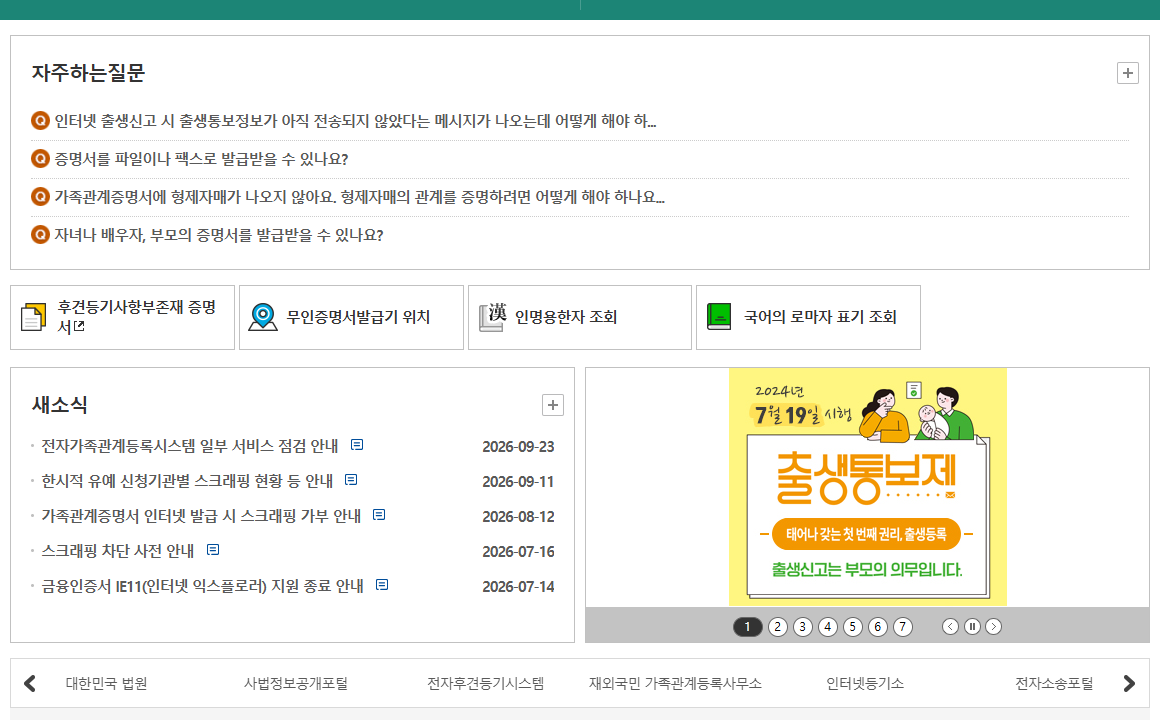Viewport: 1160px width, 720px height.
Task: Expand the 새소식 list with plus button
Action: (553, 405)
